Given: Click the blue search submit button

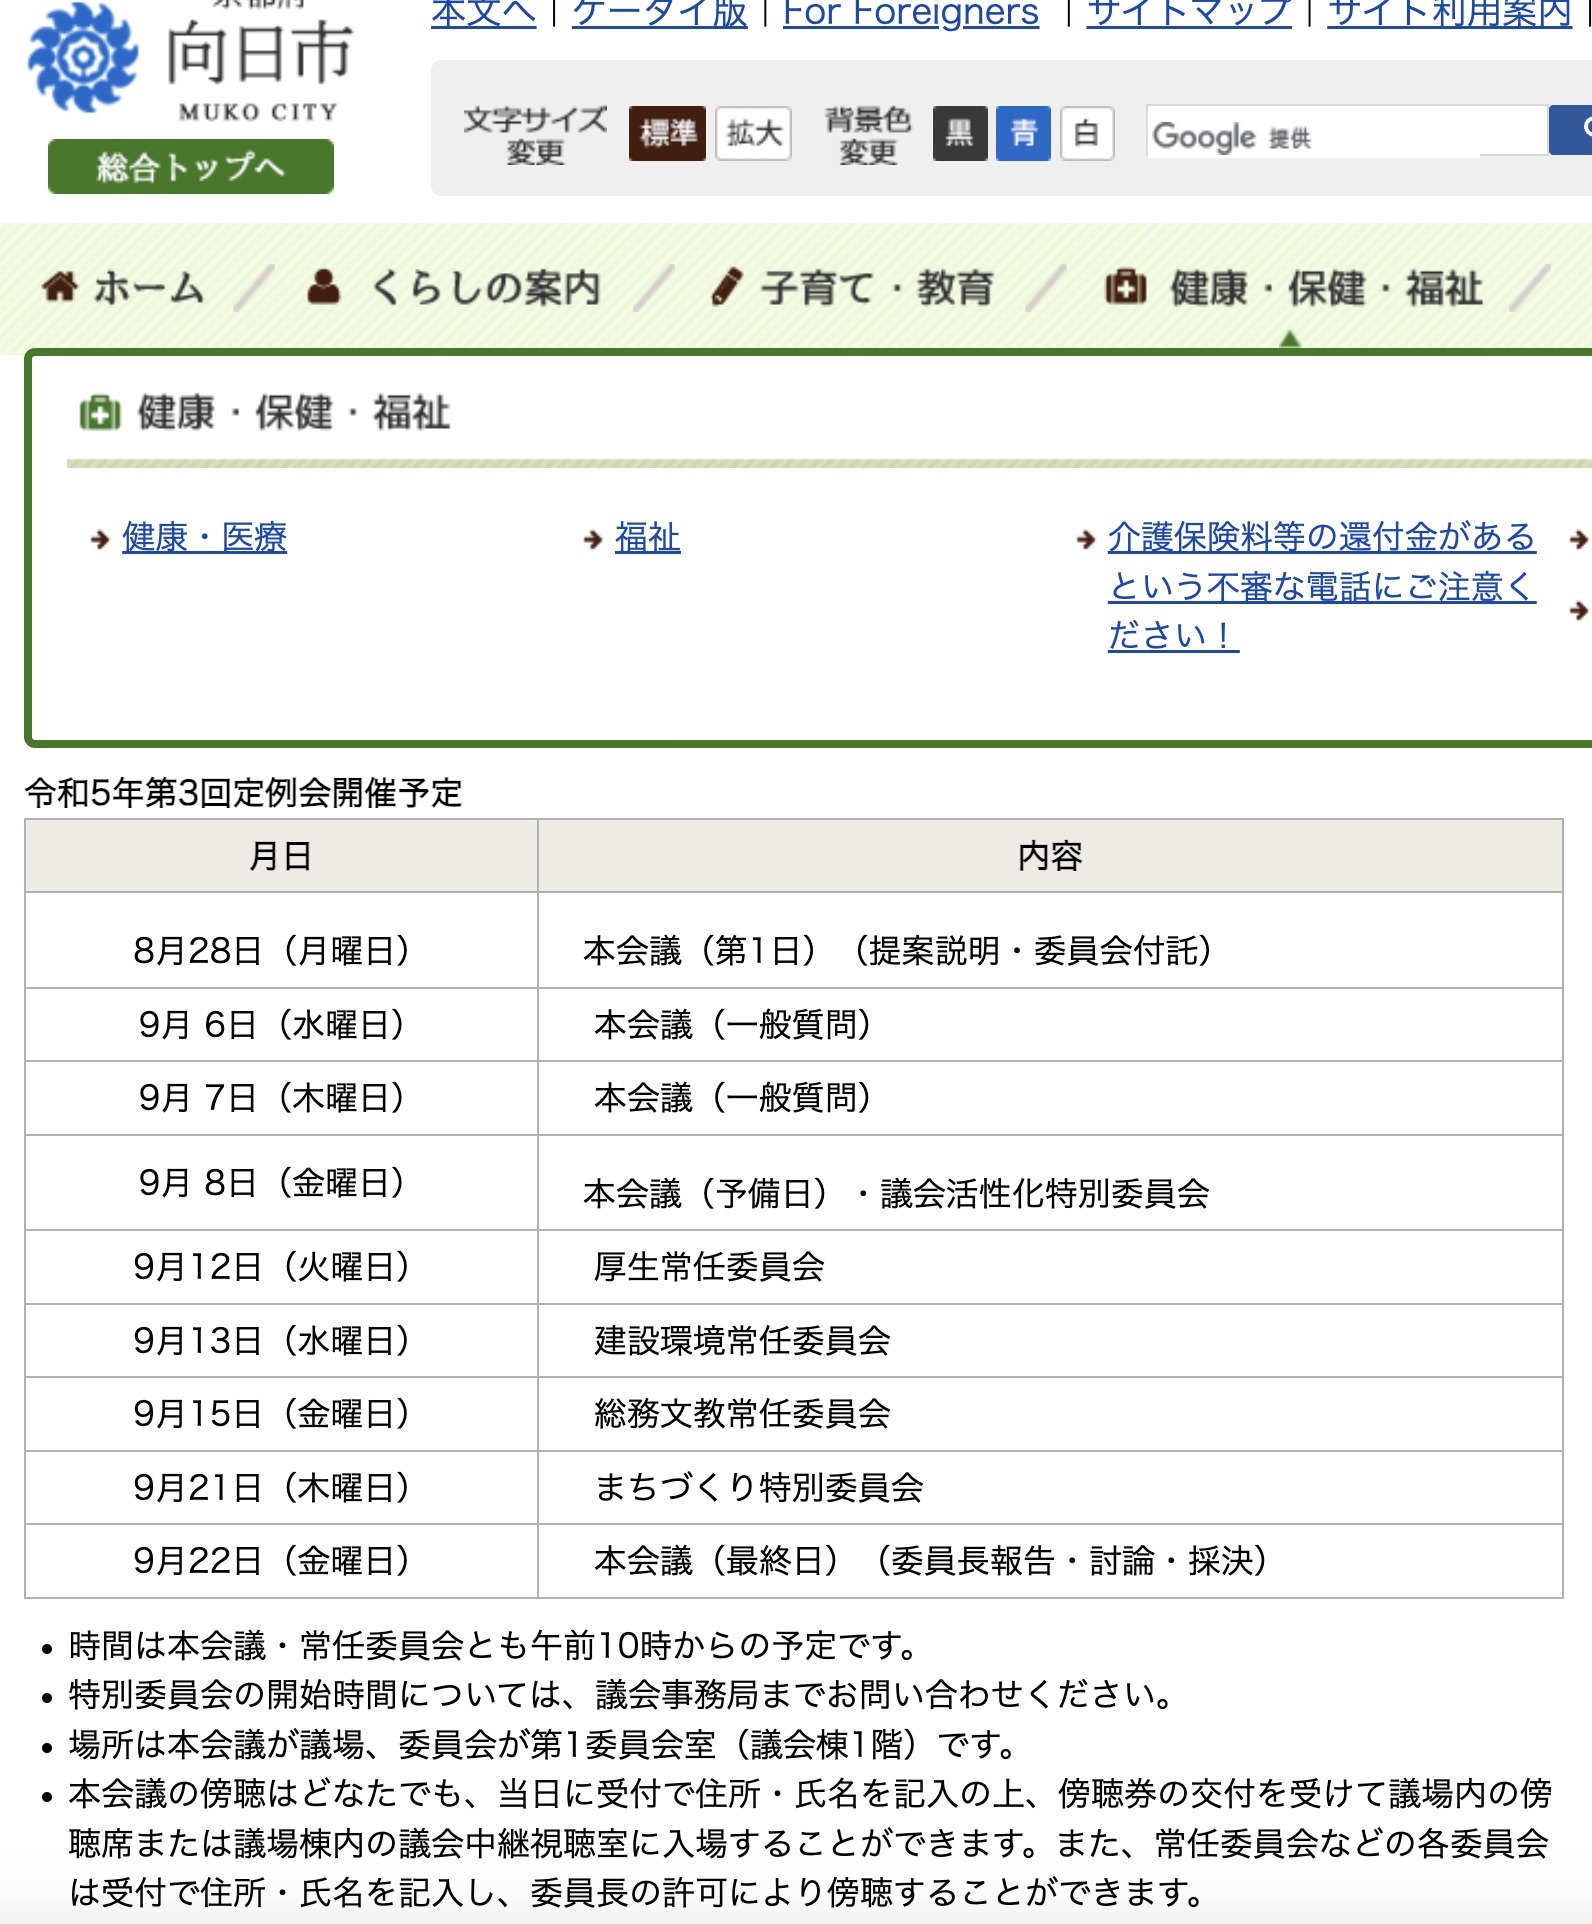Looking at the screenshot, I should click(1572, 130).
